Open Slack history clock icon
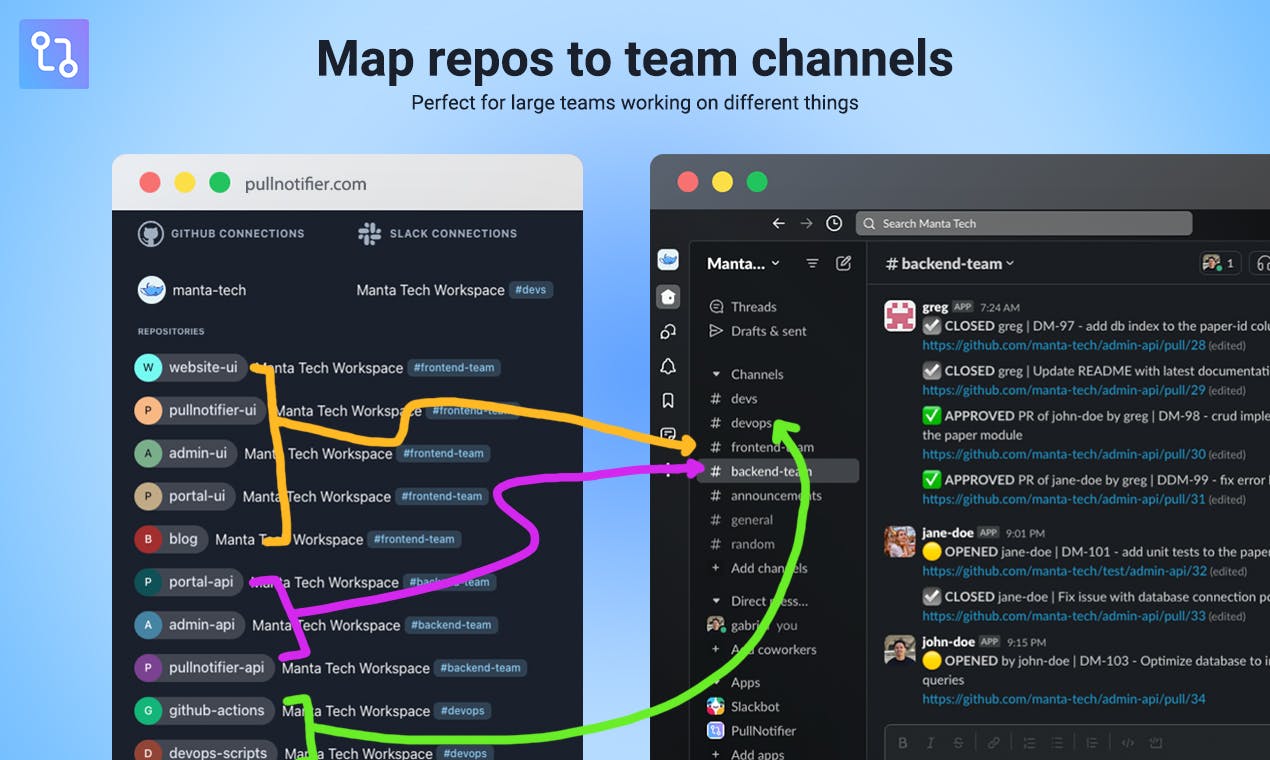Screen dimensions: 1270x760 tap(834, 223)
